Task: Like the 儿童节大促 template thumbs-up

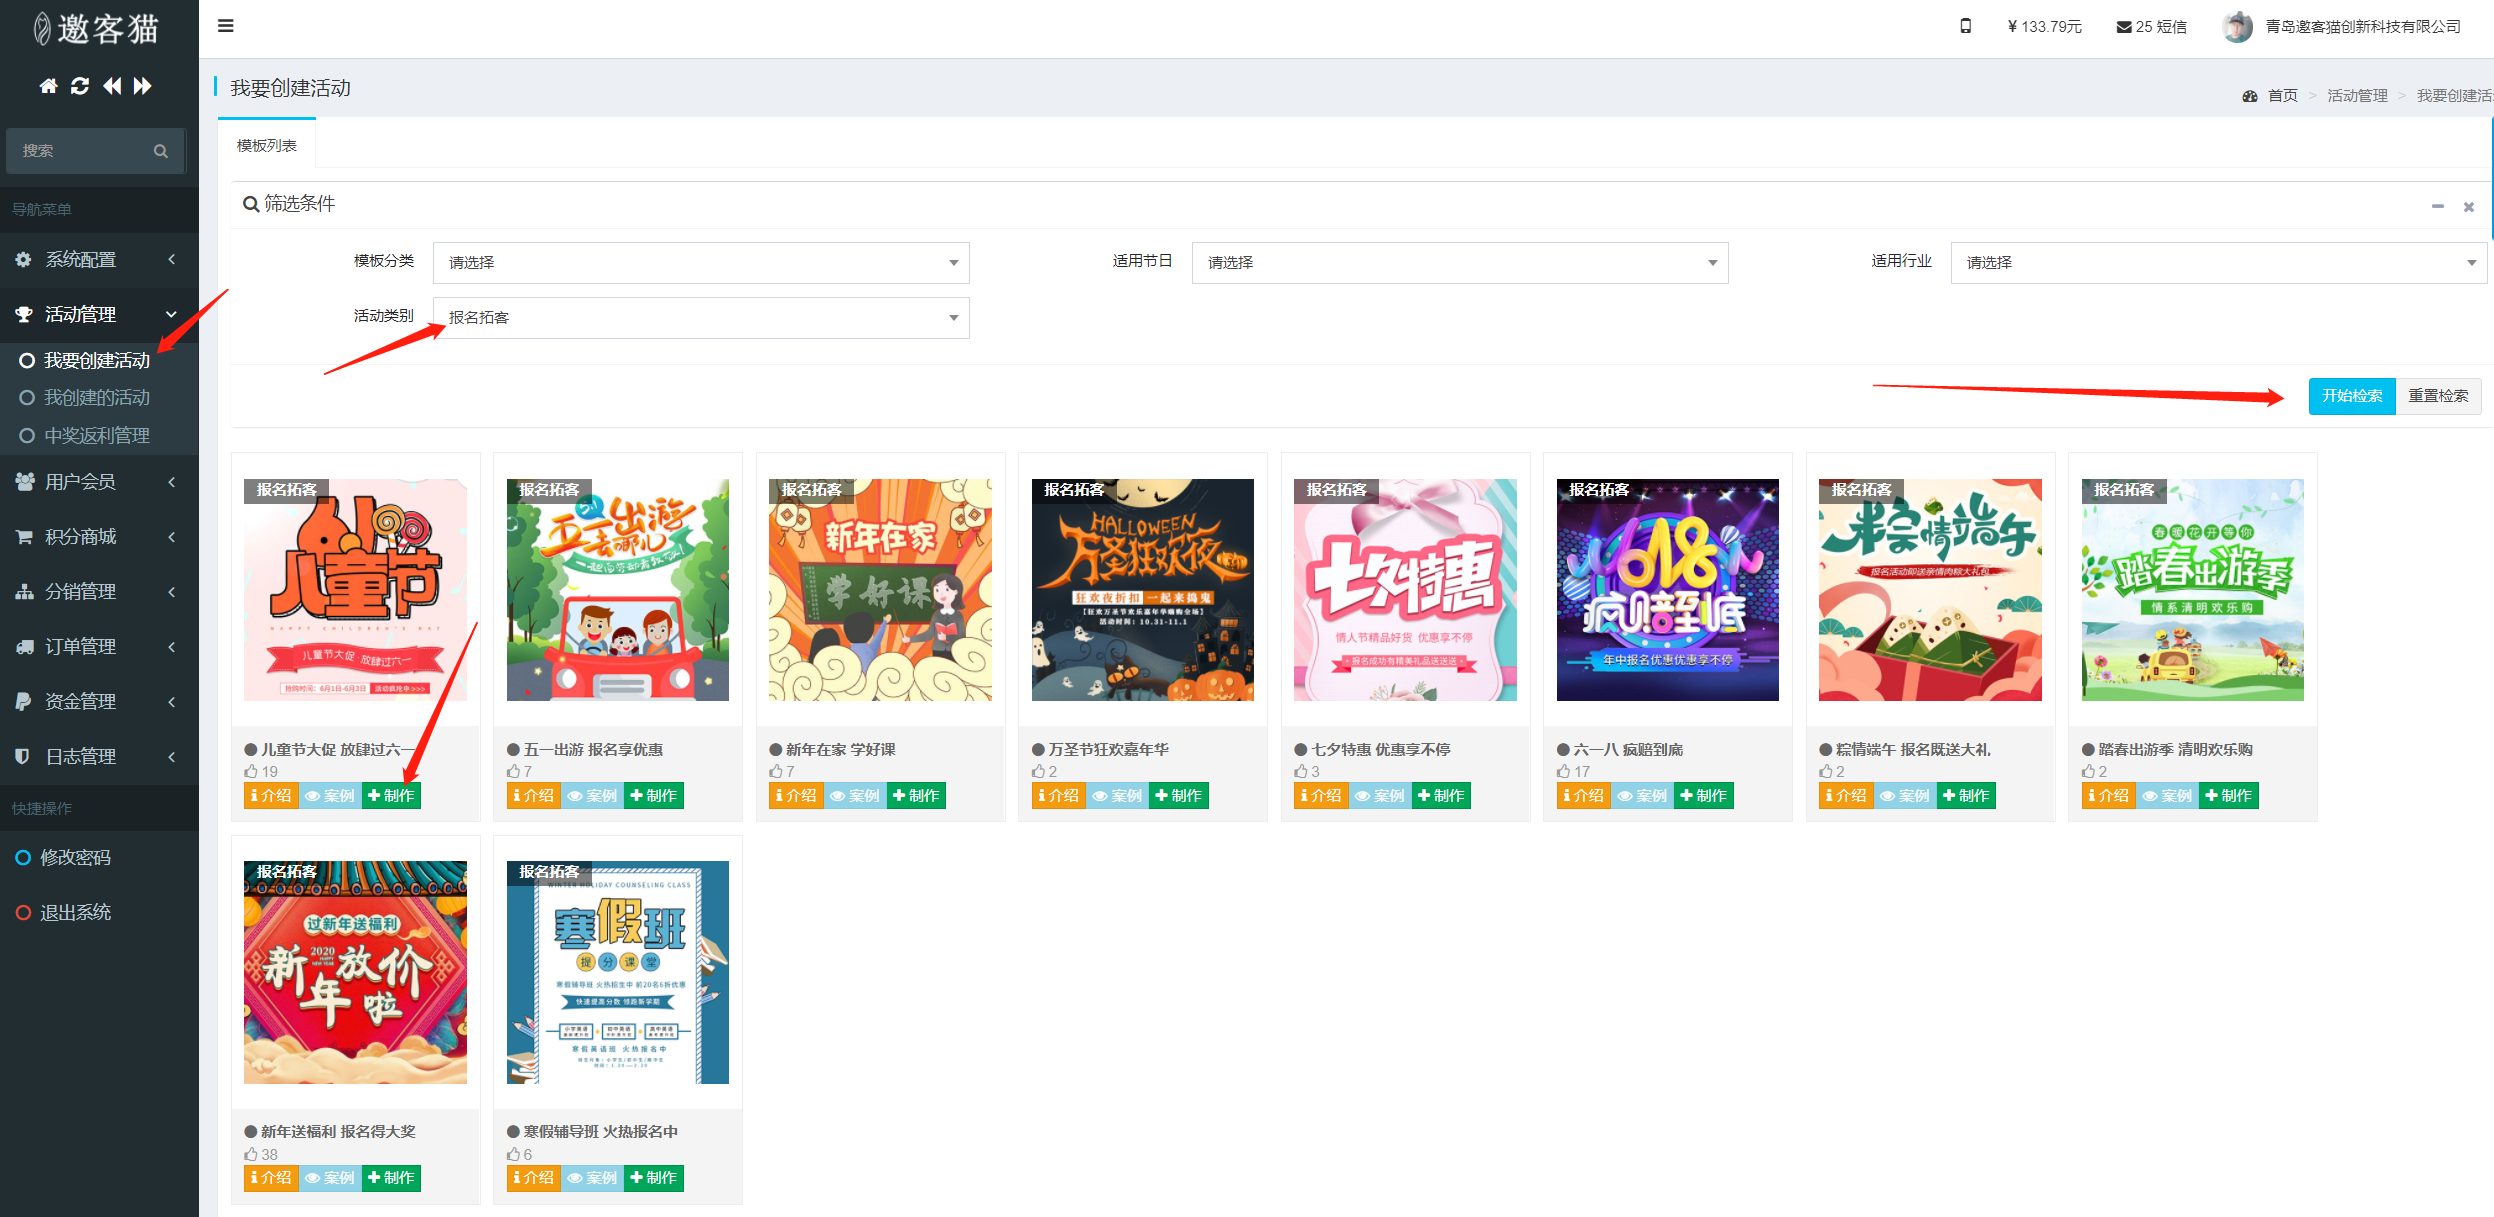Action: pos(251,771)
